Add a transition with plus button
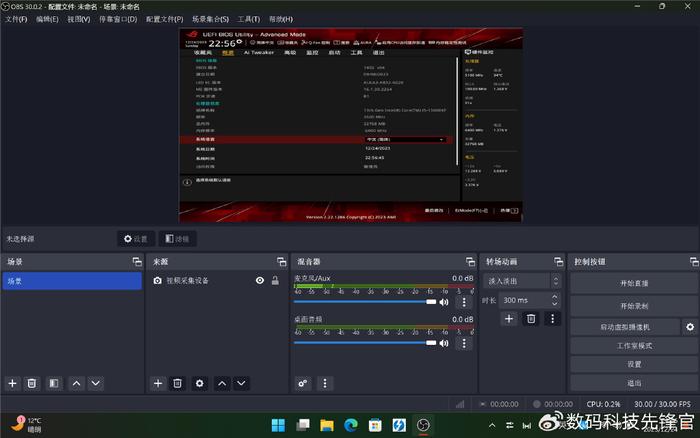The height and width of the screenshot is (438, 700). pyautogui.click(x=509, y=319)
